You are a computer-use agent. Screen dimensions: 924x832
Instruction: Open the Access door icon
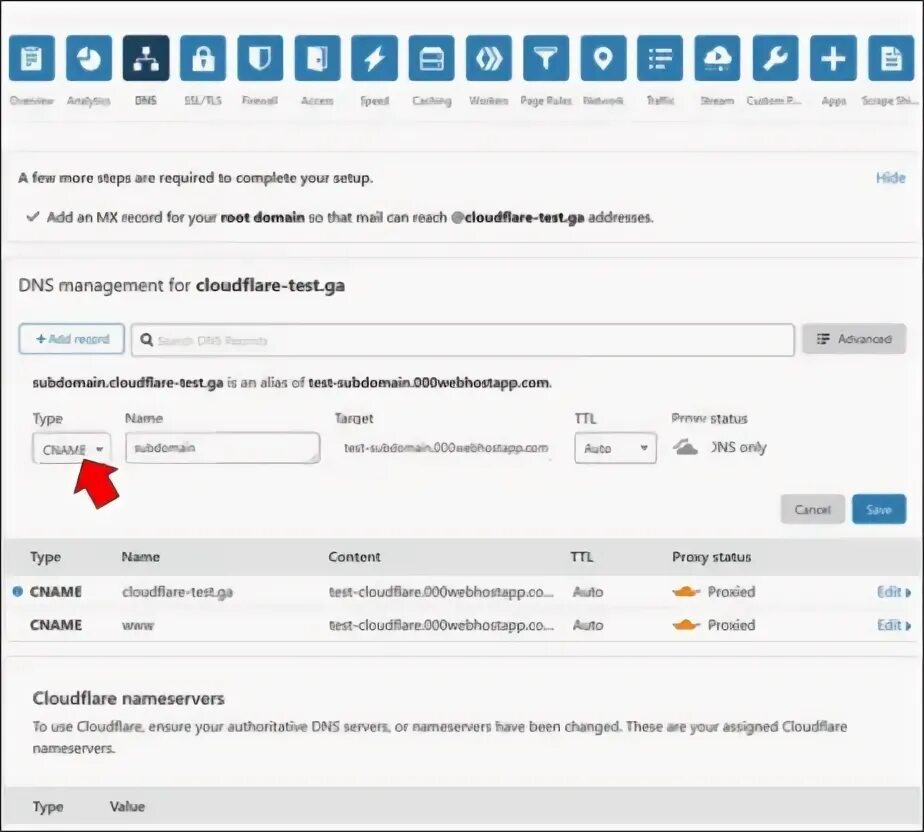[318, 58]
